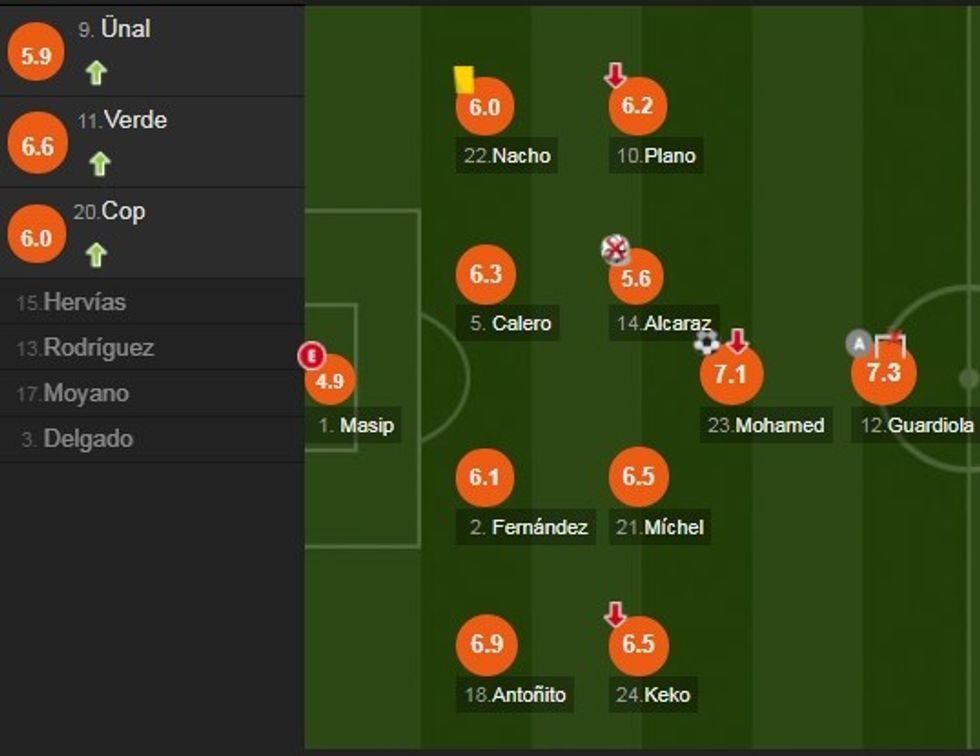Click the green sub-on arrow under Cop
This screenshot has height=756, width=980.
96,254
